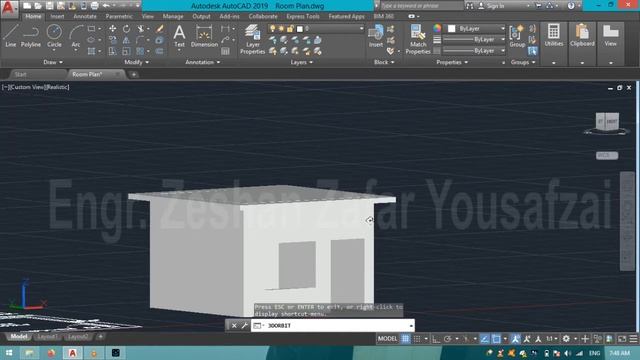This screenshot has width=640, height=360.
Task: Open the Layer Properties manager
Action: (252, 39)
